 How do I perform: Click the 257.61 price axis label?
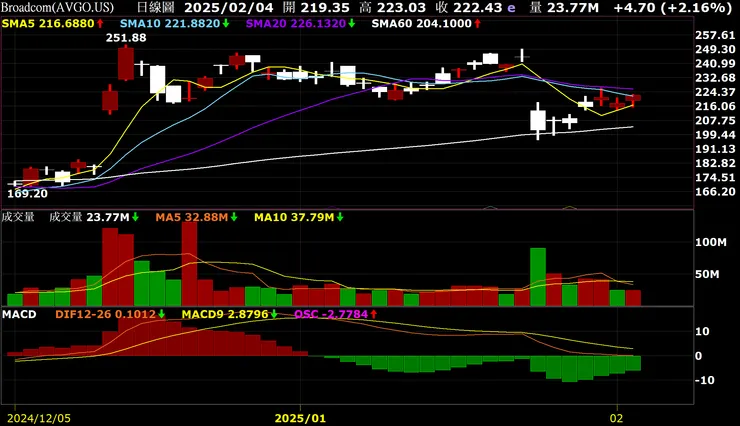[x=715, y=35]
